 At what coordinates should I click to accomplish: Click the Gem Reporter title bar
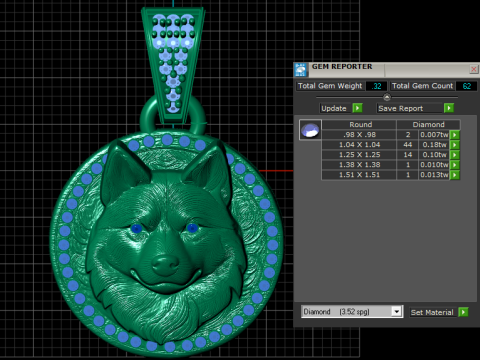[x=387, y=69]
